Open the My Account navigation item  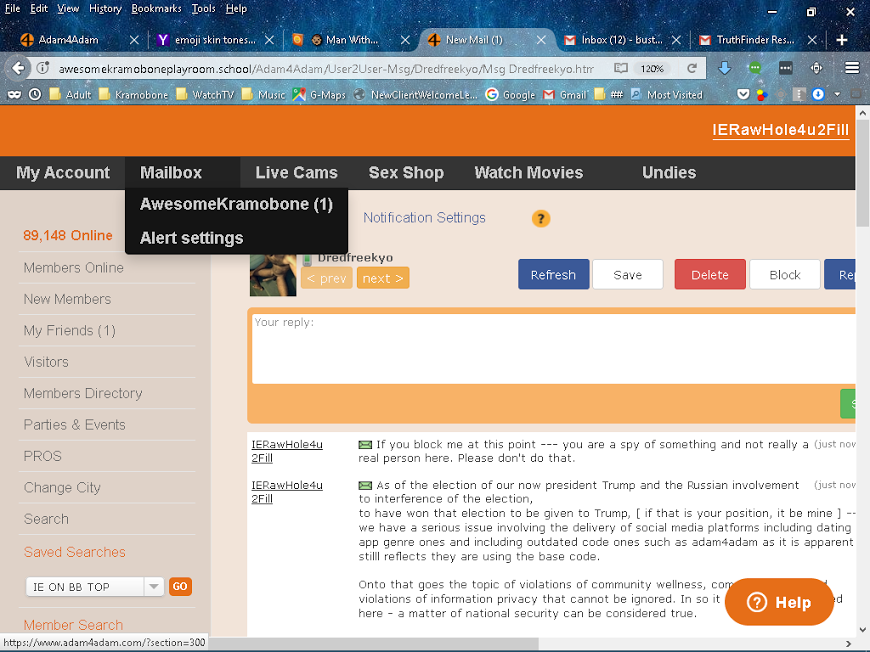click(63, 173)
